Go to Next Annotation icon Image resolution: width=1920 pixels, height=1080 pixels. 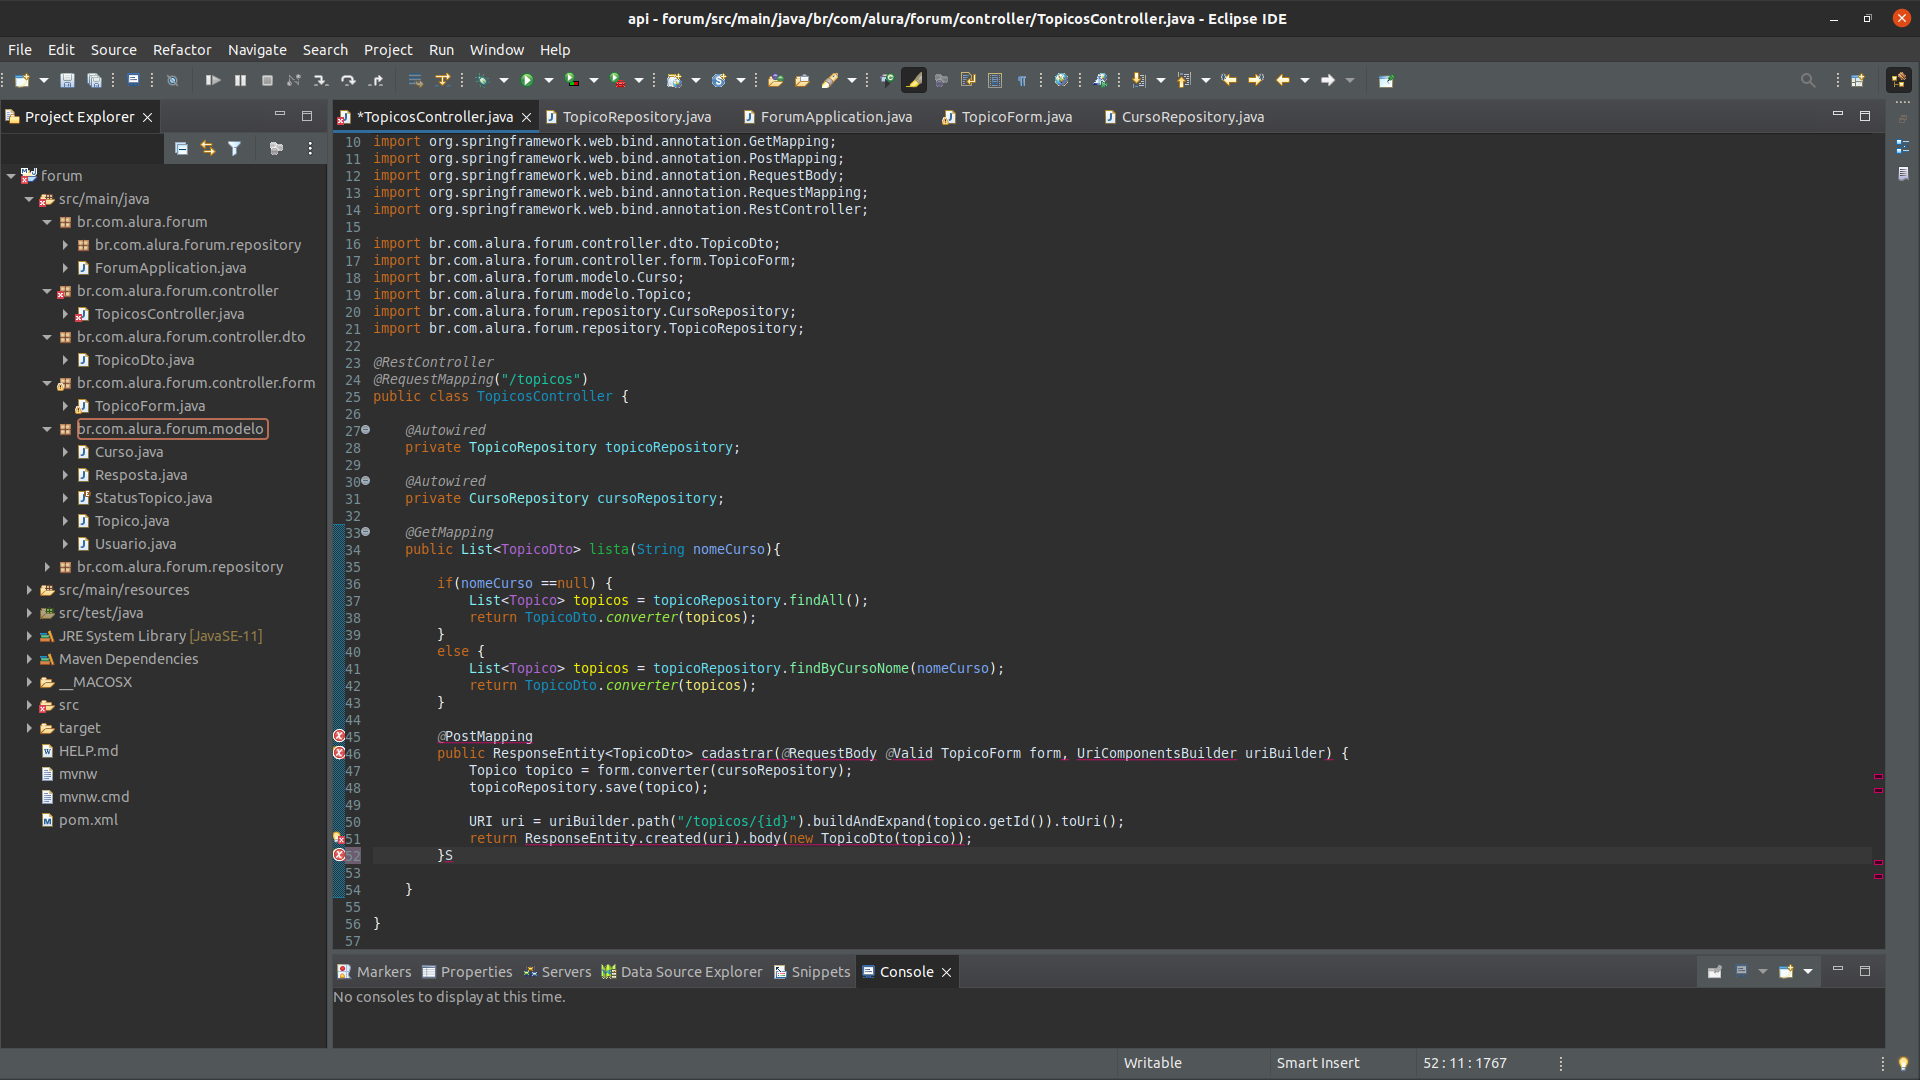[x=1139, y=80]
